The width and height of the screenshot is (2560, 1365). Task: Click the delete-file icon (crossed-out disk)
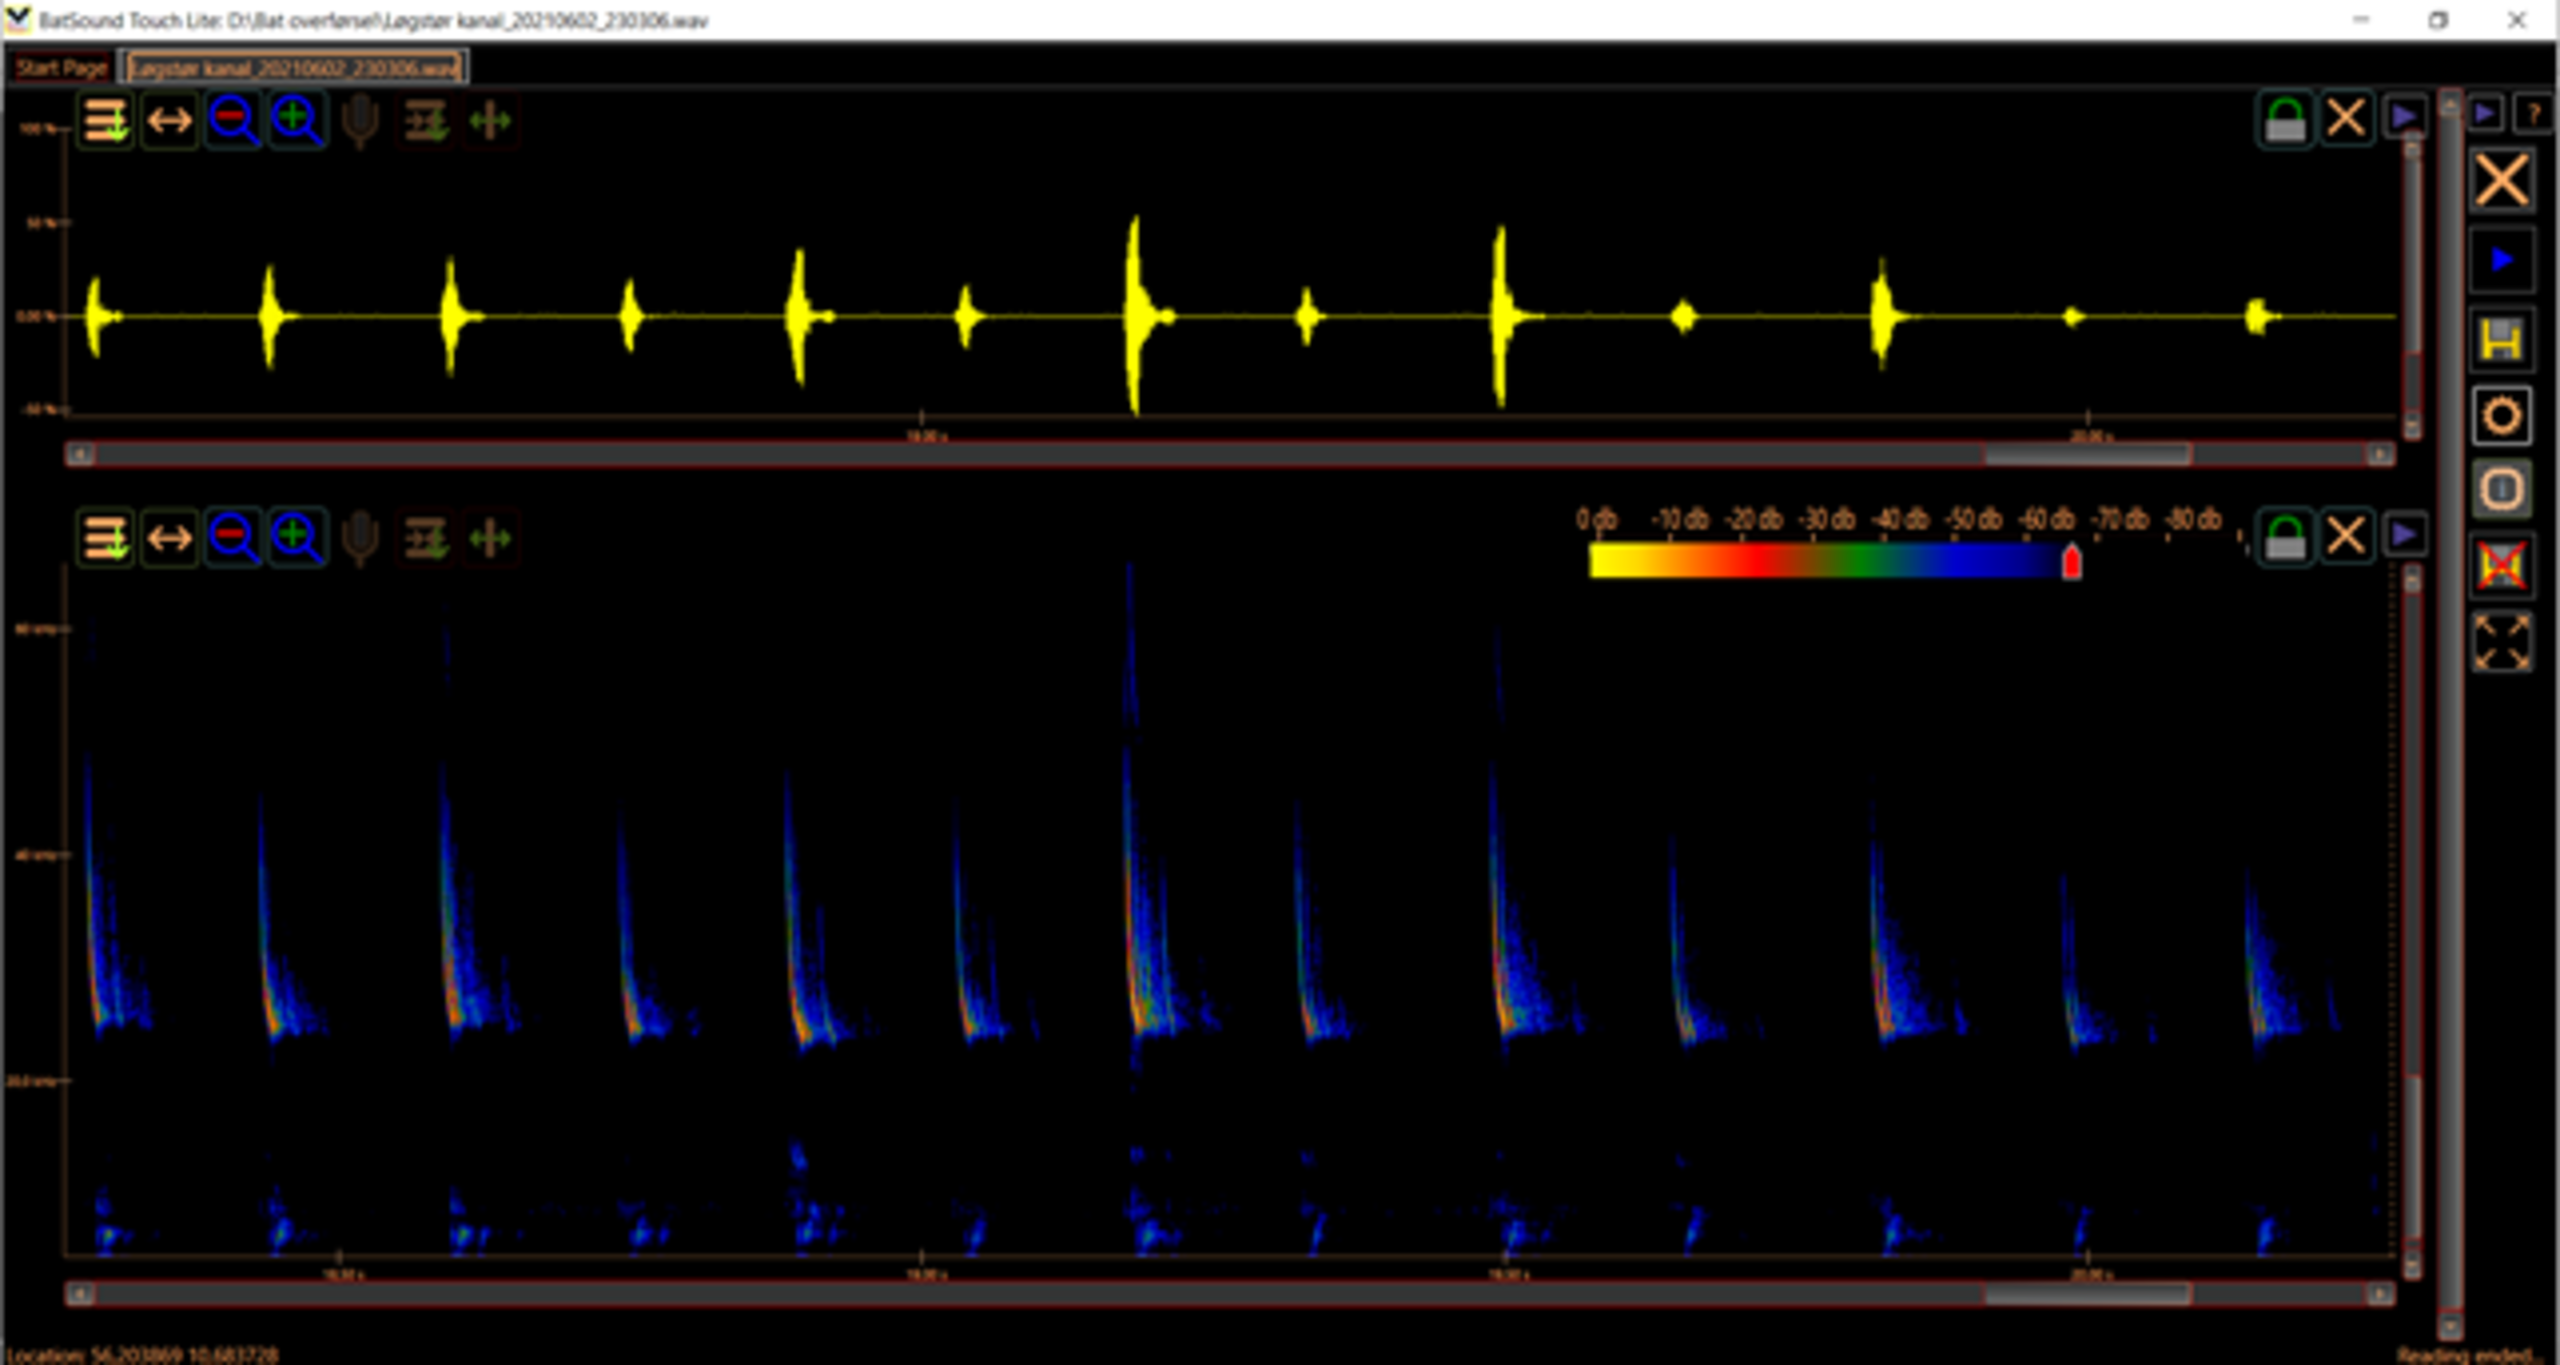tap(2501, 566)
